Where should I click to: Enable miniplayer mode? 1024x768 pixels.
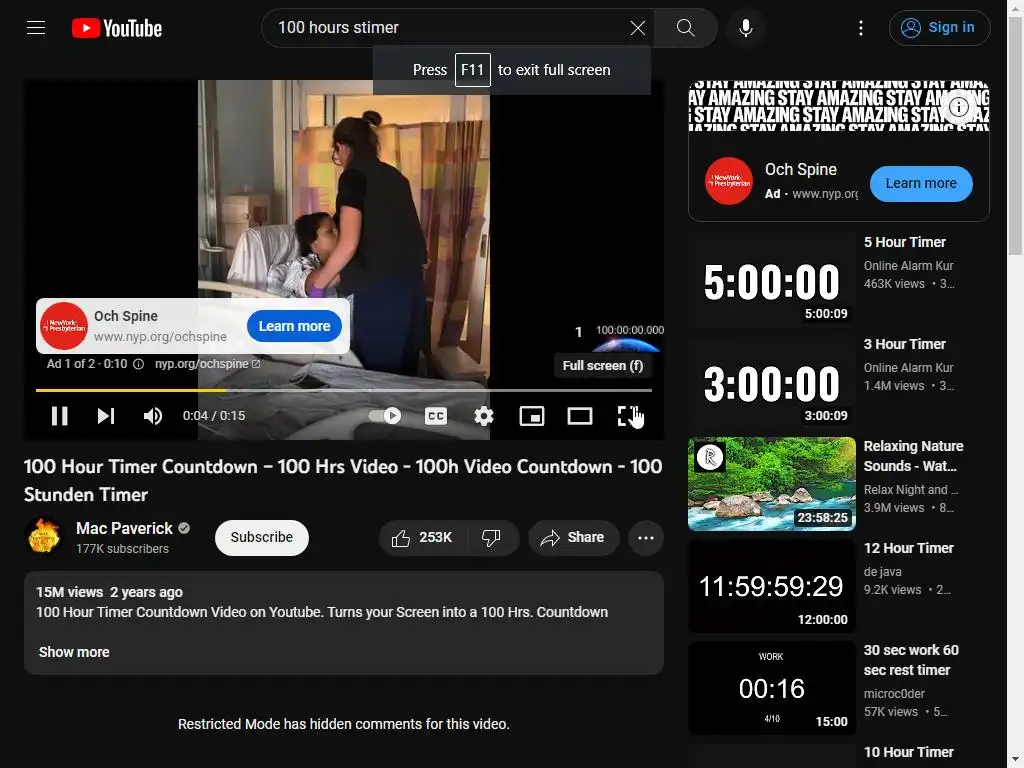click(x=532, y=416)
